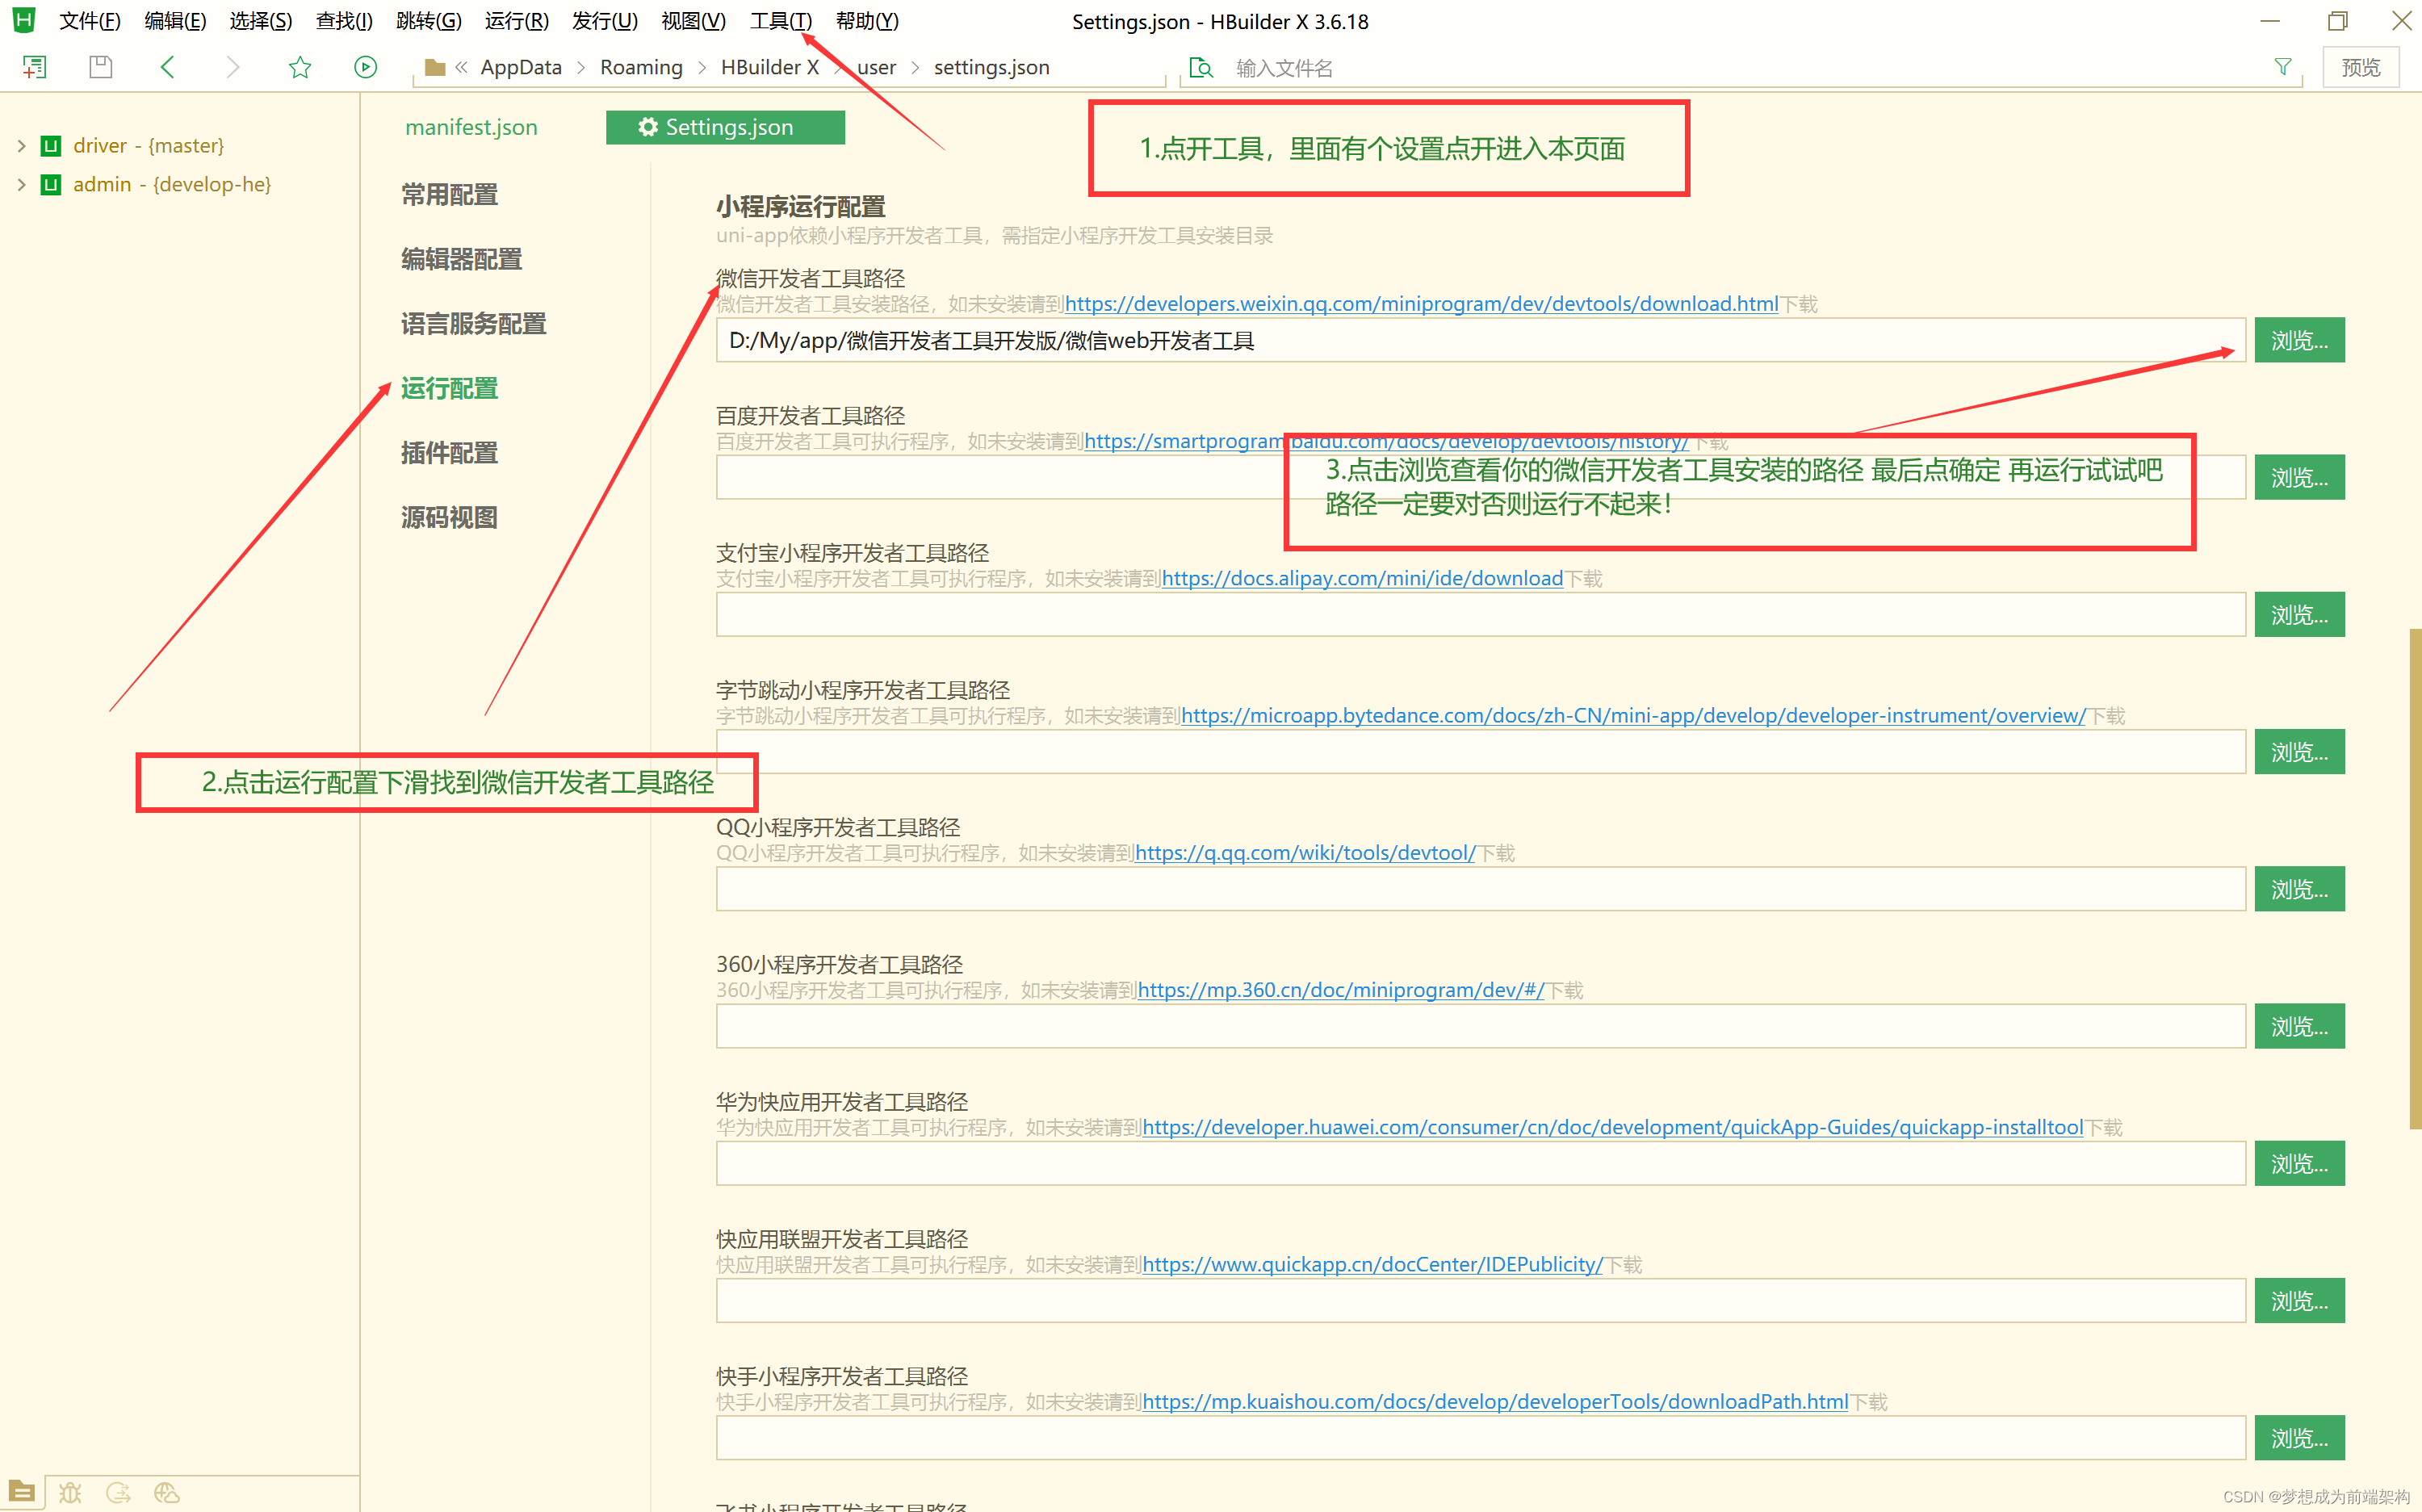
Task: Click the 支付宝小程序开发者工具路径 input field
Action: (x=1480, y=614)
